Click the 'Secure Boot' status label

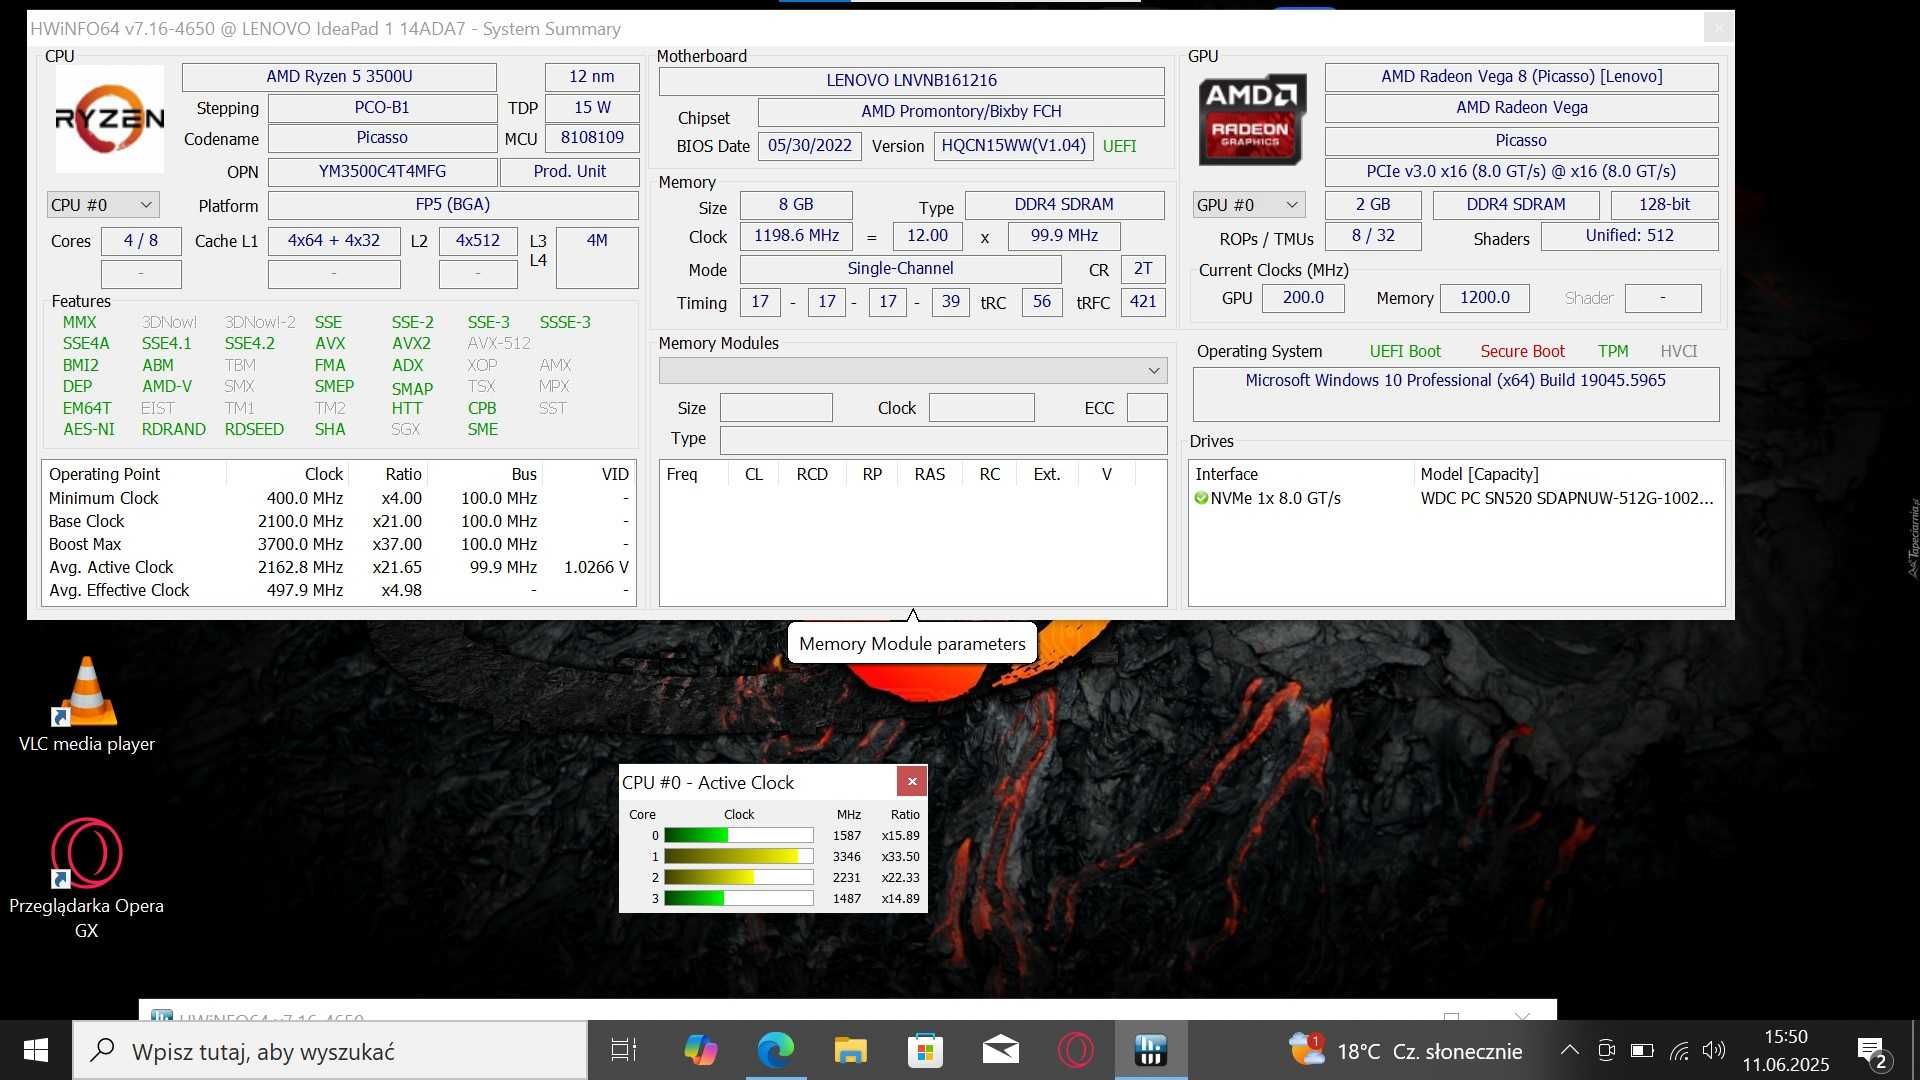[x=1522, y=352]
